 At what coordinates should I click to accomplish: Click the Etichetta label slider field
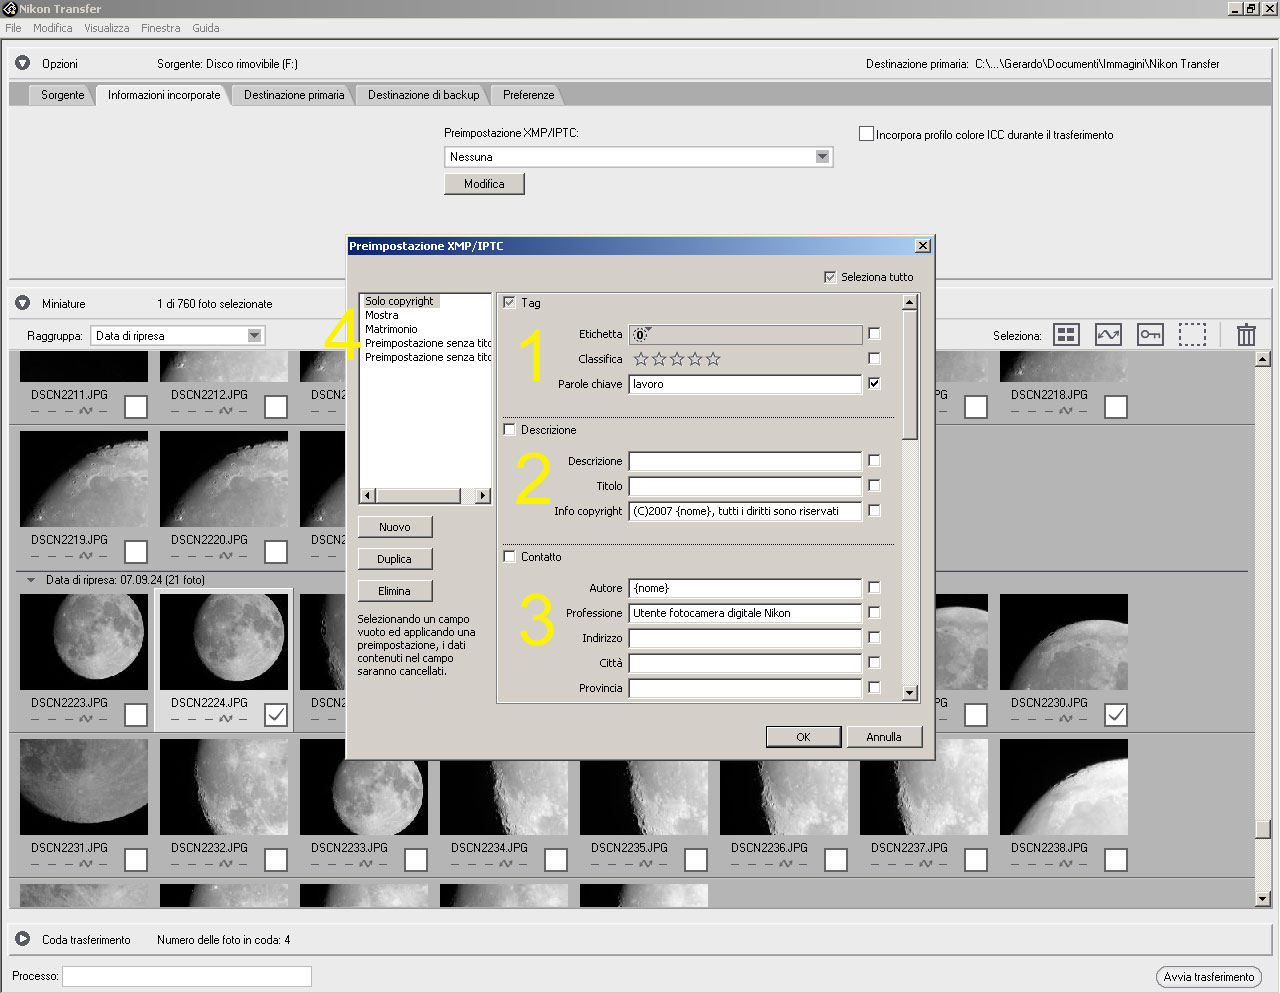pyautogui.click(x=745, y=334)
